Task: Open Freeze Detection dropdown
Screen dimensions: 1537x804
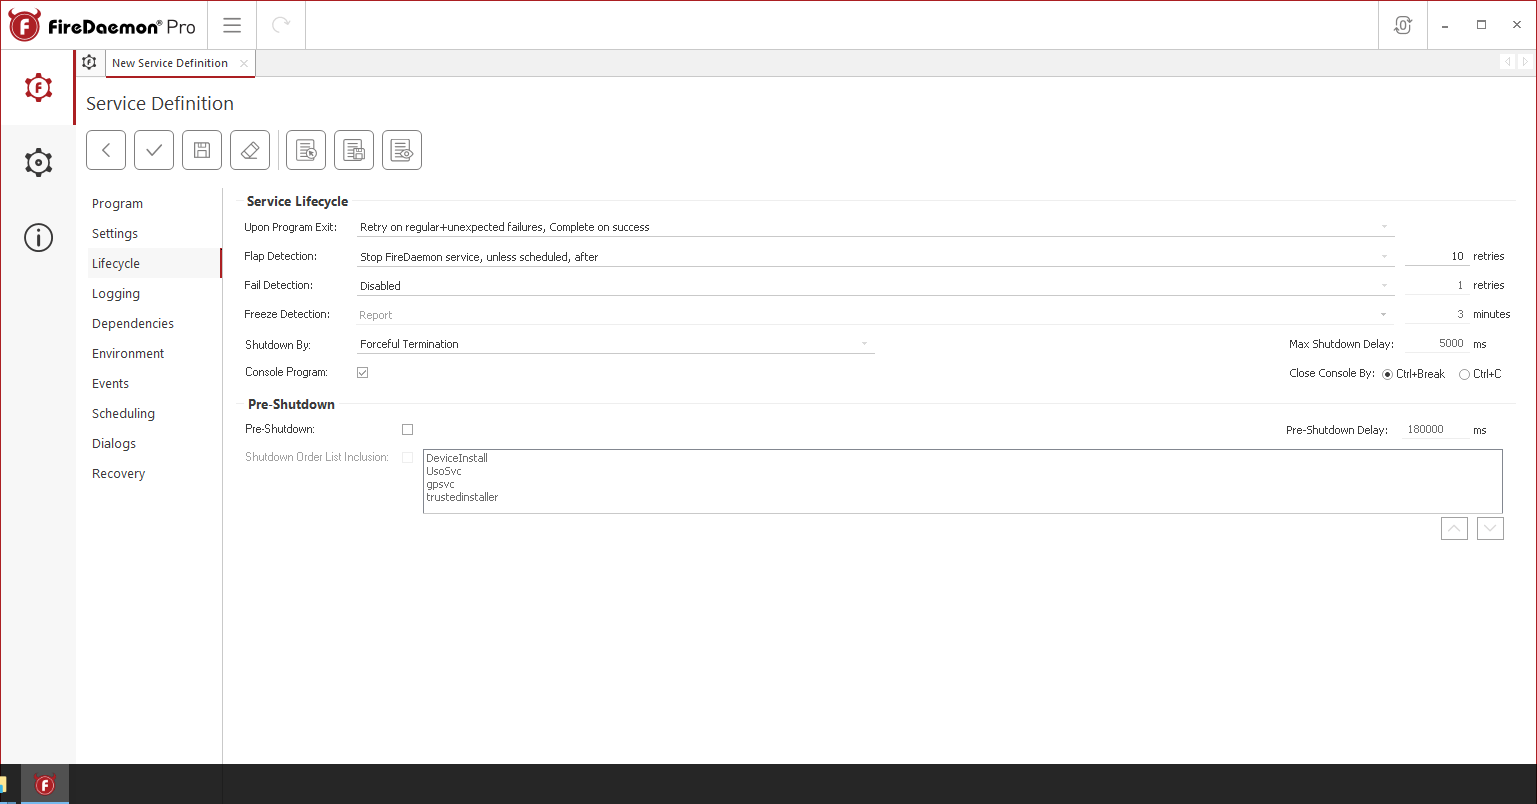Action: coord(875,315)
